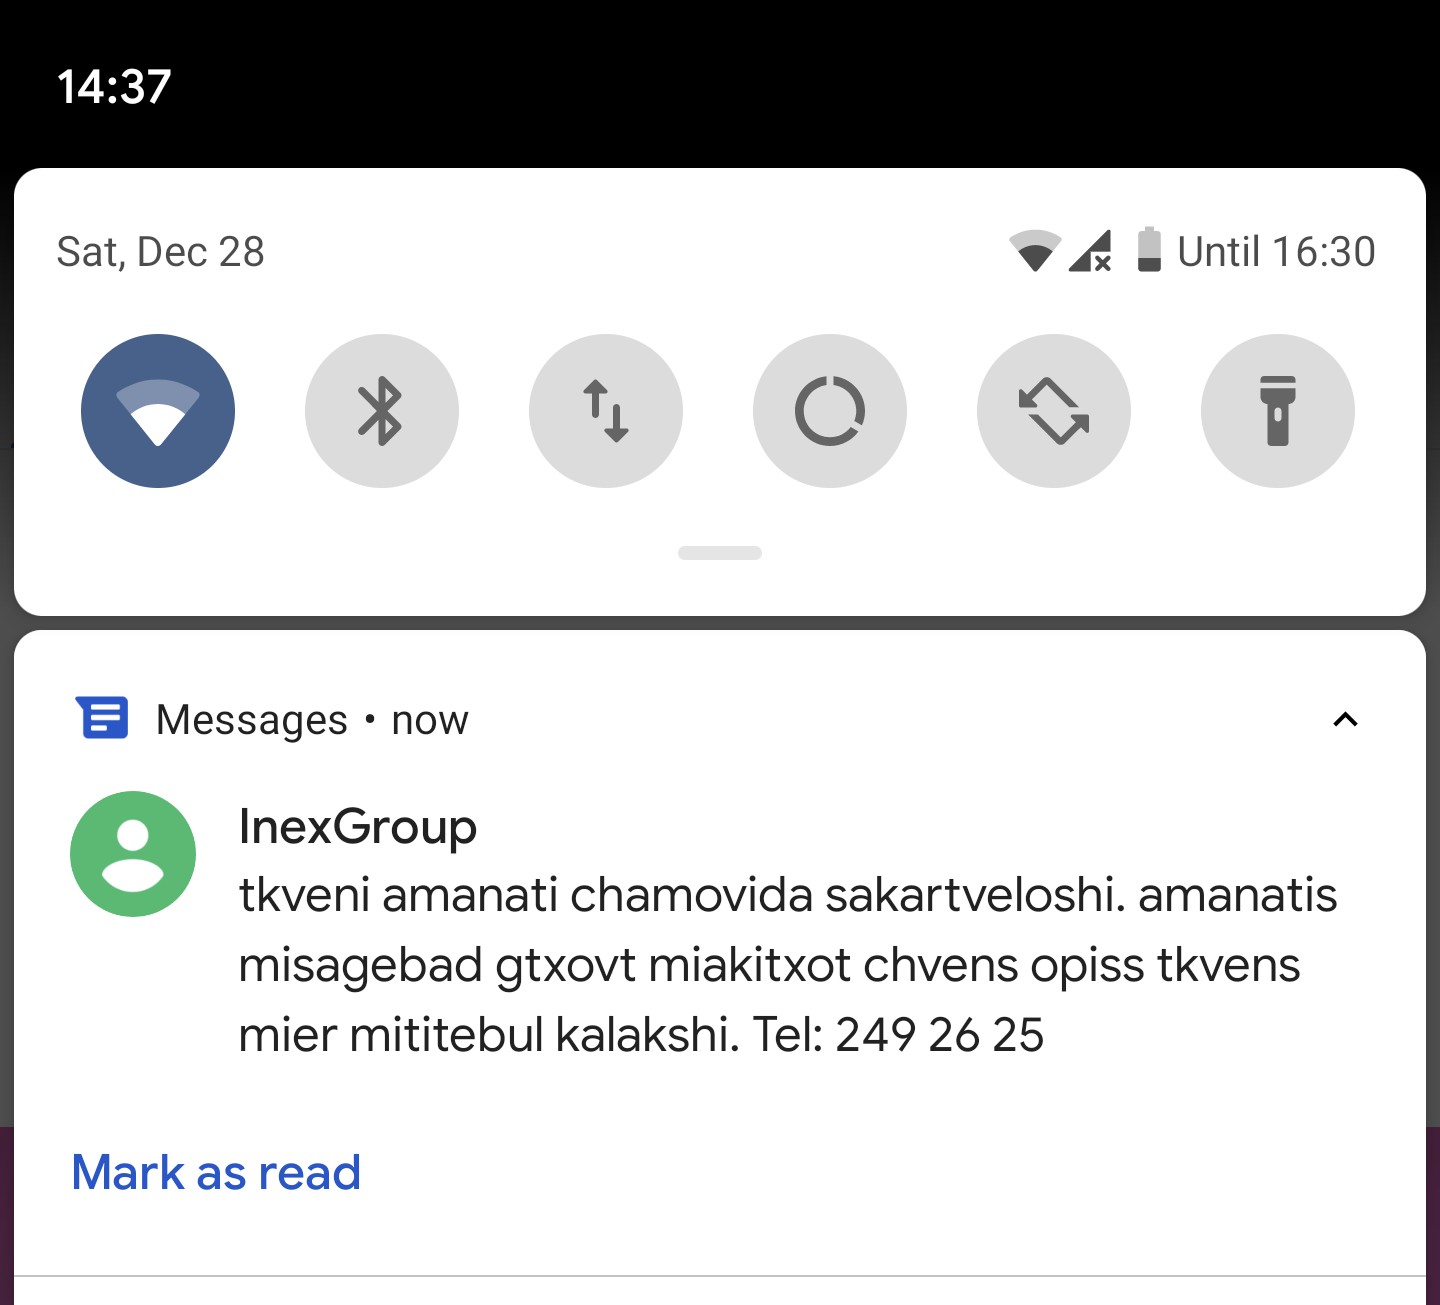Viewport: 1440px width, 1305px height.
Task: Tap the green contact avatar
Action: 133,854
